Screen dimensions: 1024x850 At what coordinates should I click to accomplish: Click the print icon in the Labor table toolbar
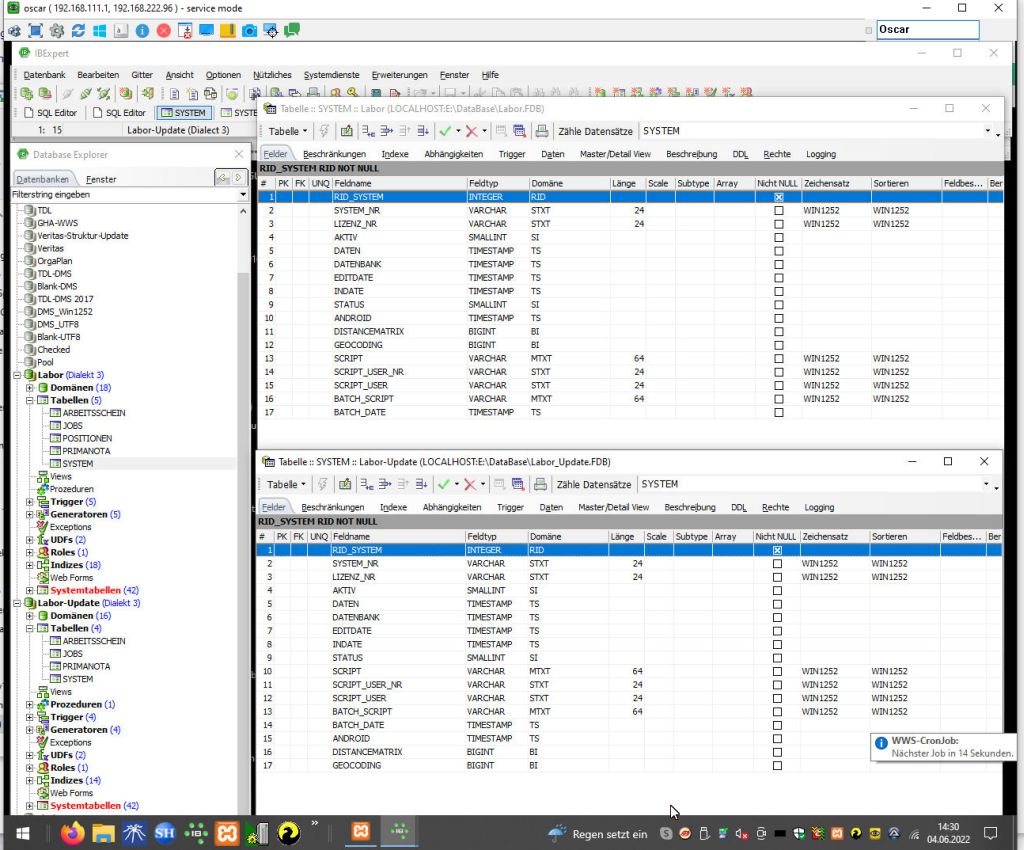(x=541, y=131)
